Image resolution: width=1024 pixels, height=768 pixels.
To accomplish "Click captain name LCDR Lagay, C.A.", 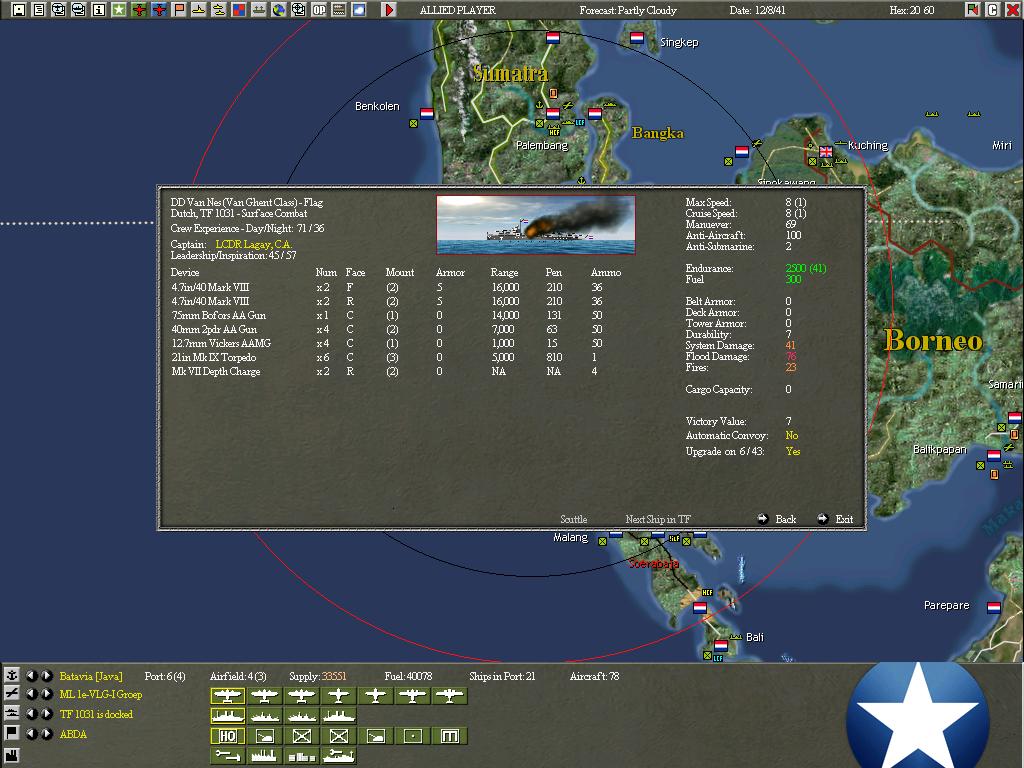I will pyautogui.click(x=253, y=244).
